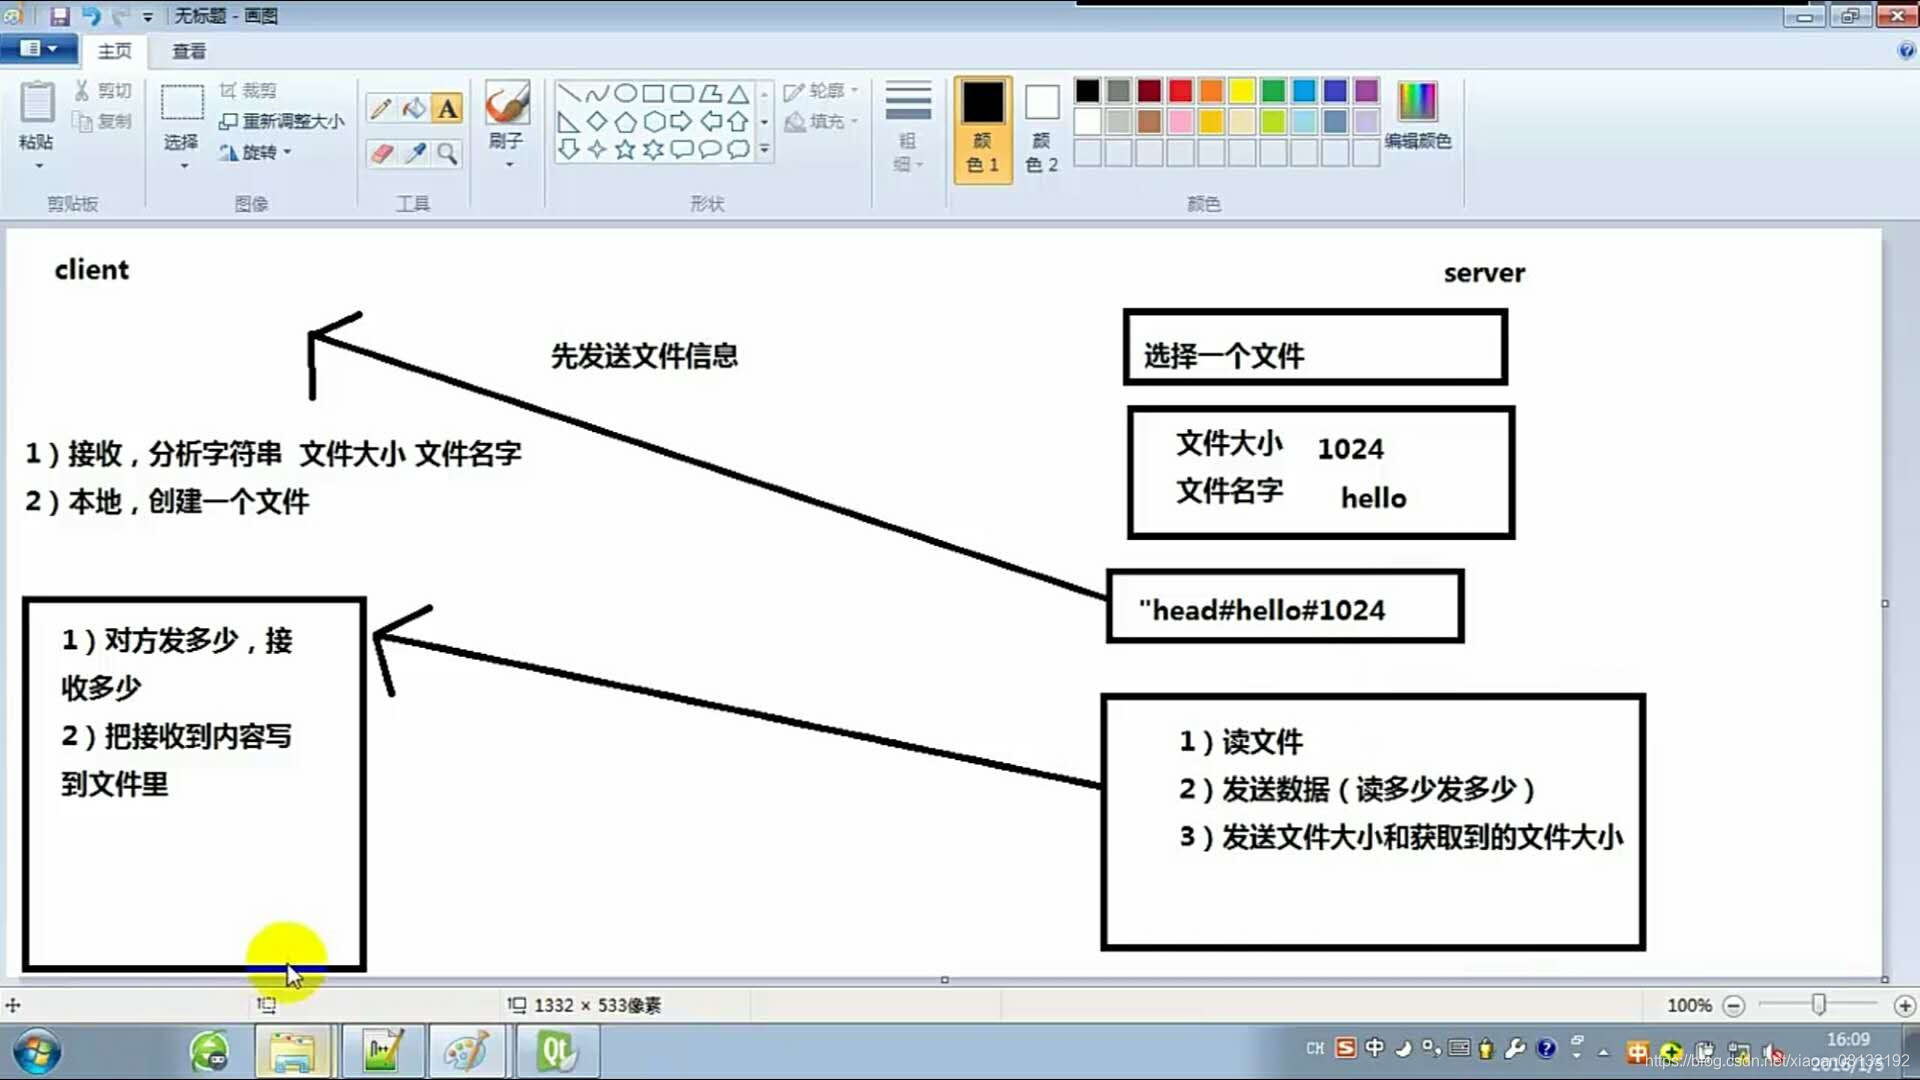1920x1080 pixels.
Task: Click the zoom in plus button
Action: click(x=1904, y=1005)
